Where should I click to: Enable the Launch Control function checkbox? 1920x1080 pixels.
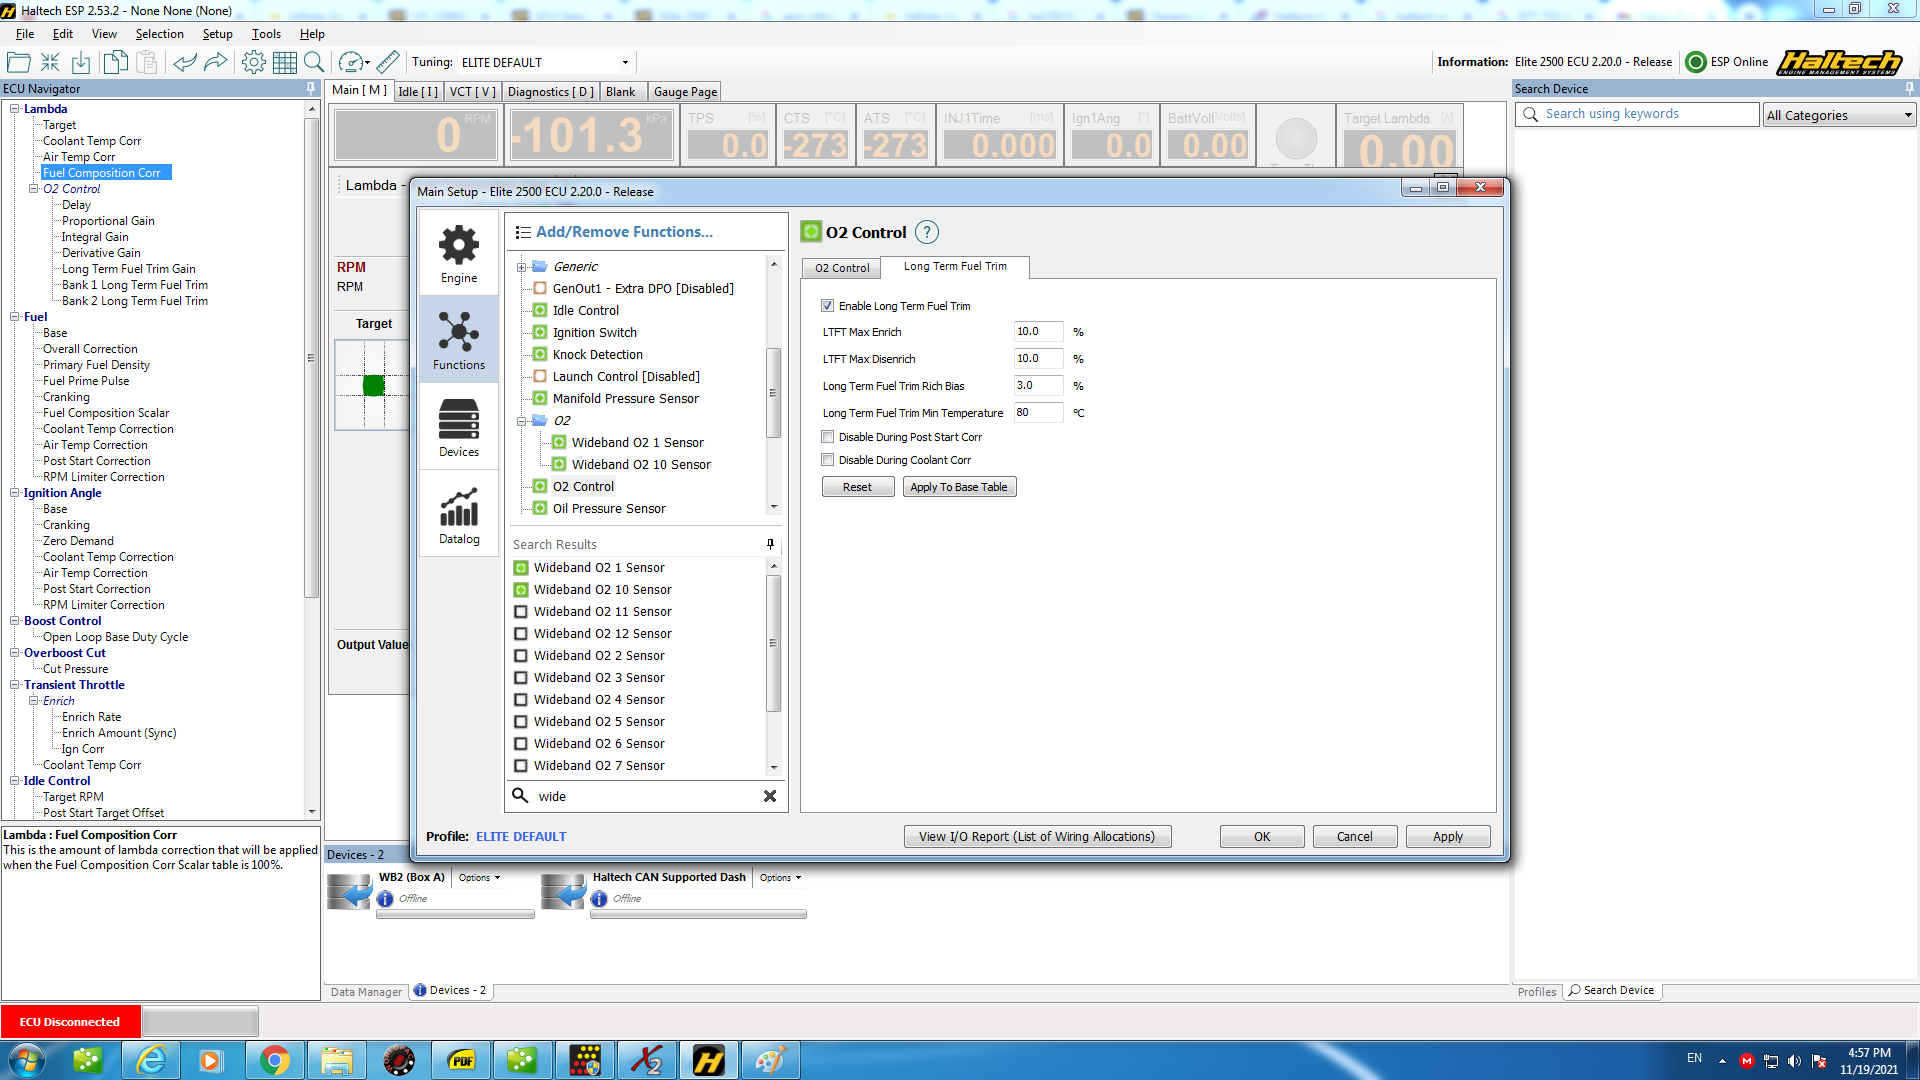click(540, 377)
